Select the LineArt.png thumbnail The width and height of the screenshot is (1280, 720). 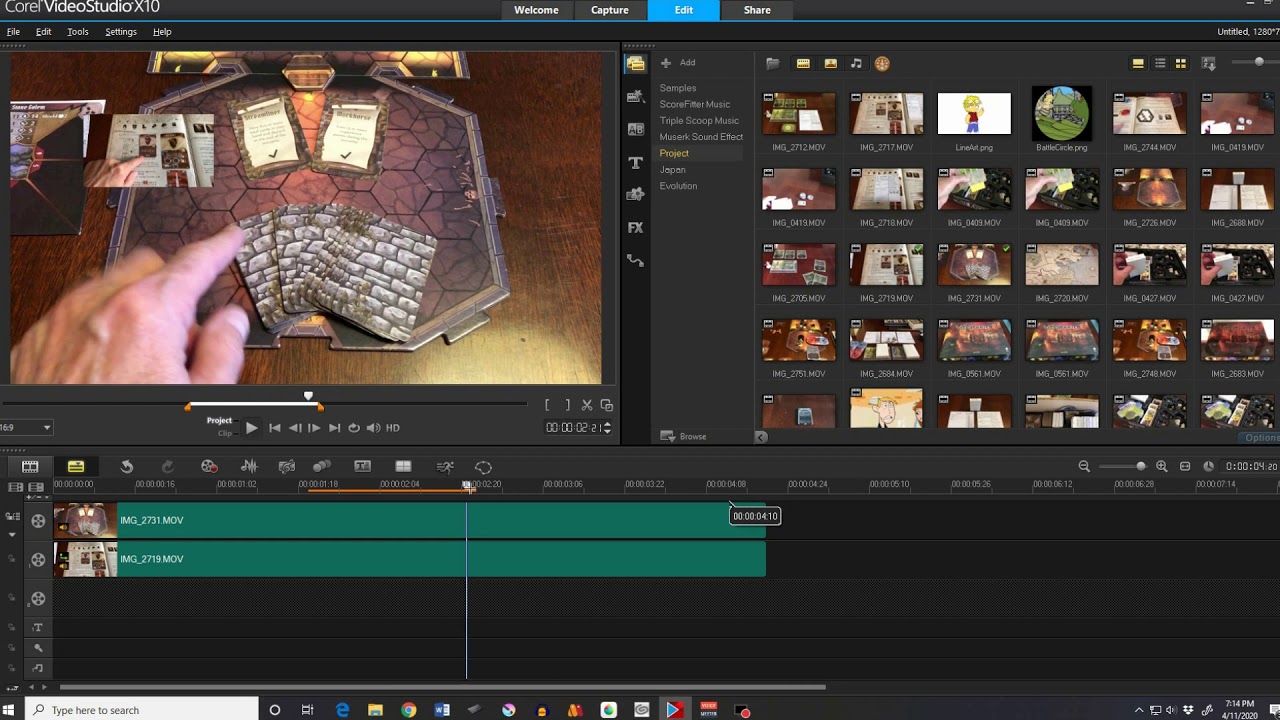tap(974, 114)
